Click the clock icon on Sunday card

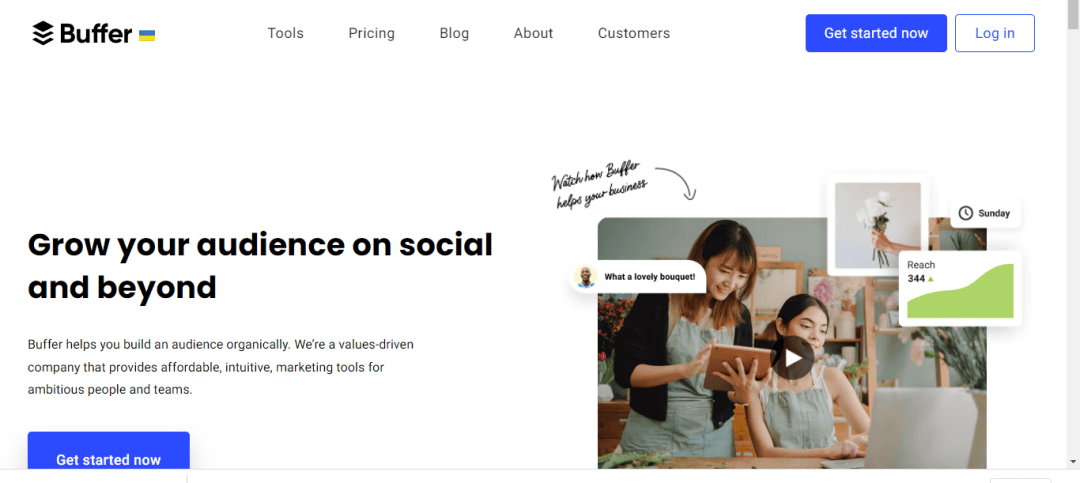966,213
